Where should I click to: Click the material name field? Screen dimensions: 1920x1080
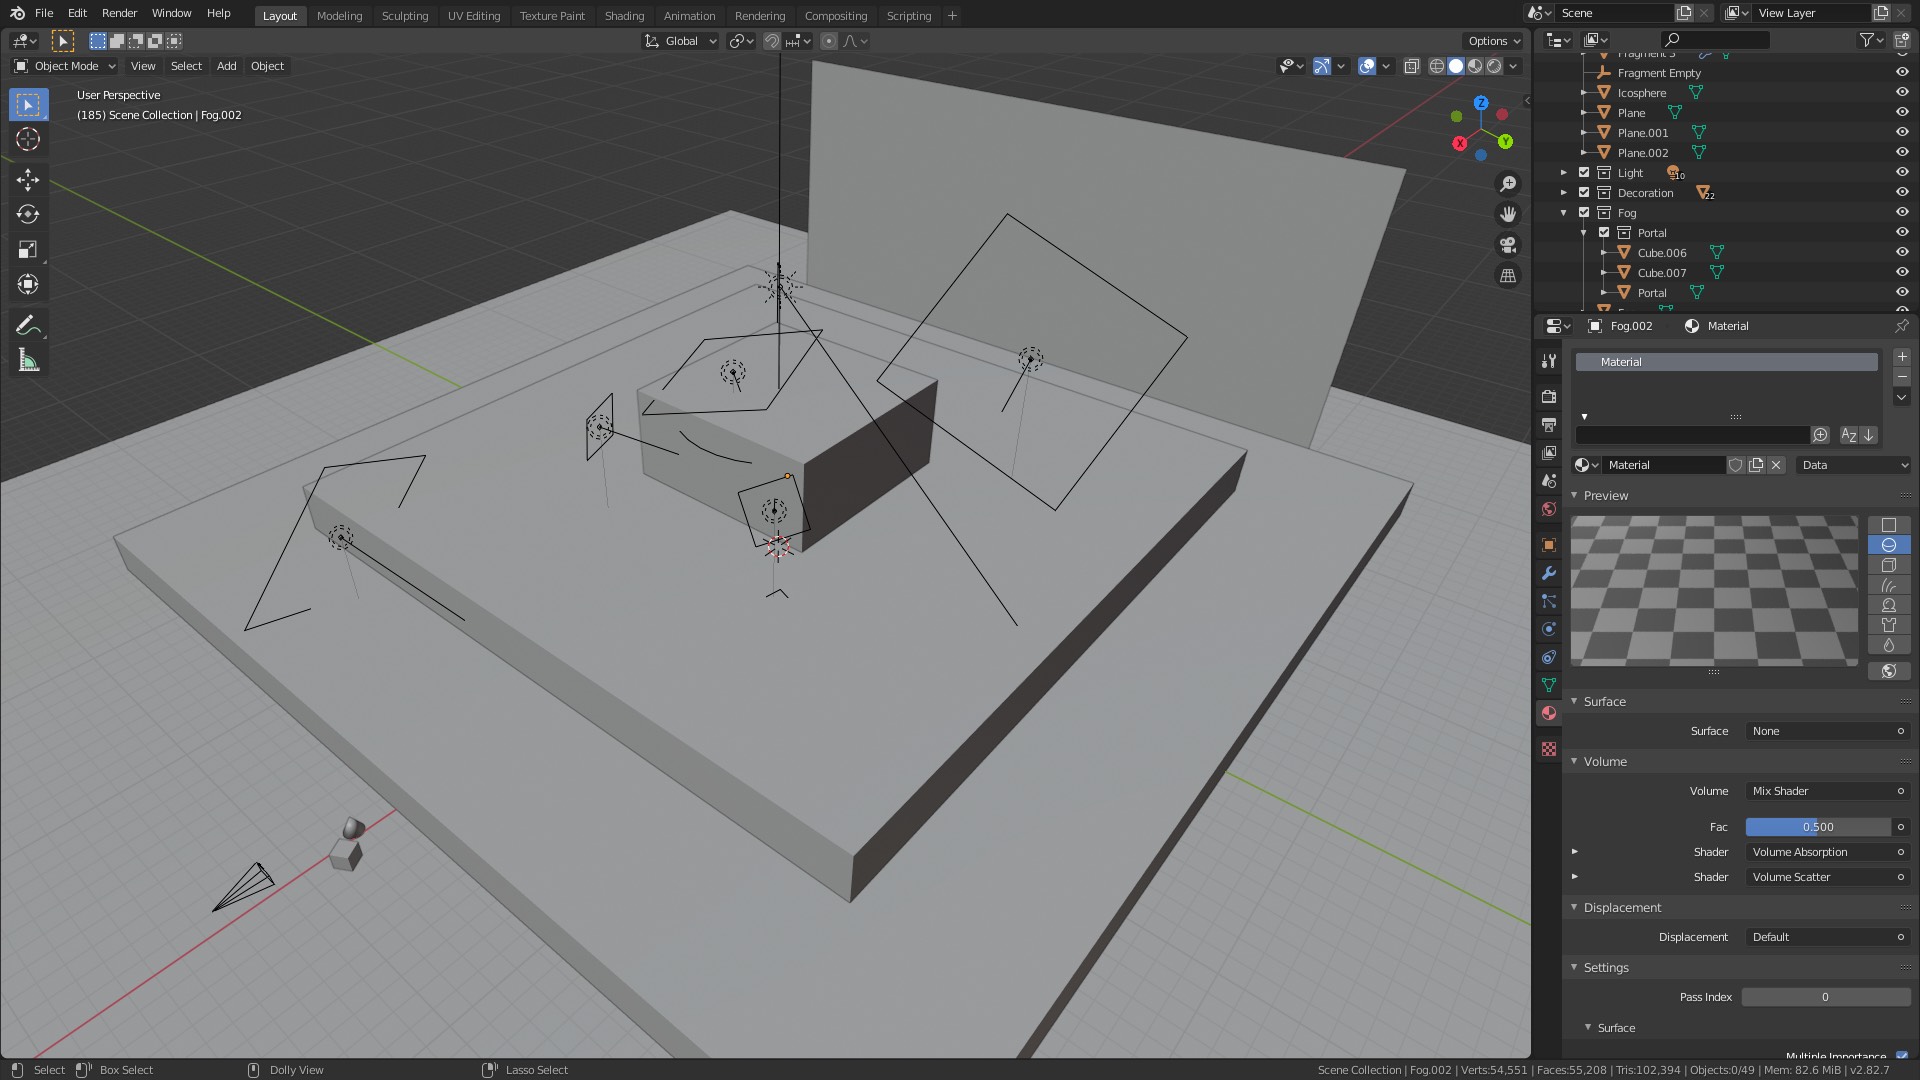[x=1664, y=465]
